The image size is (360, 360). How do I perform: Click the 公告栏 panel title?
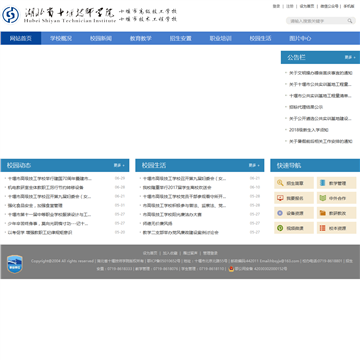(296, 57)
